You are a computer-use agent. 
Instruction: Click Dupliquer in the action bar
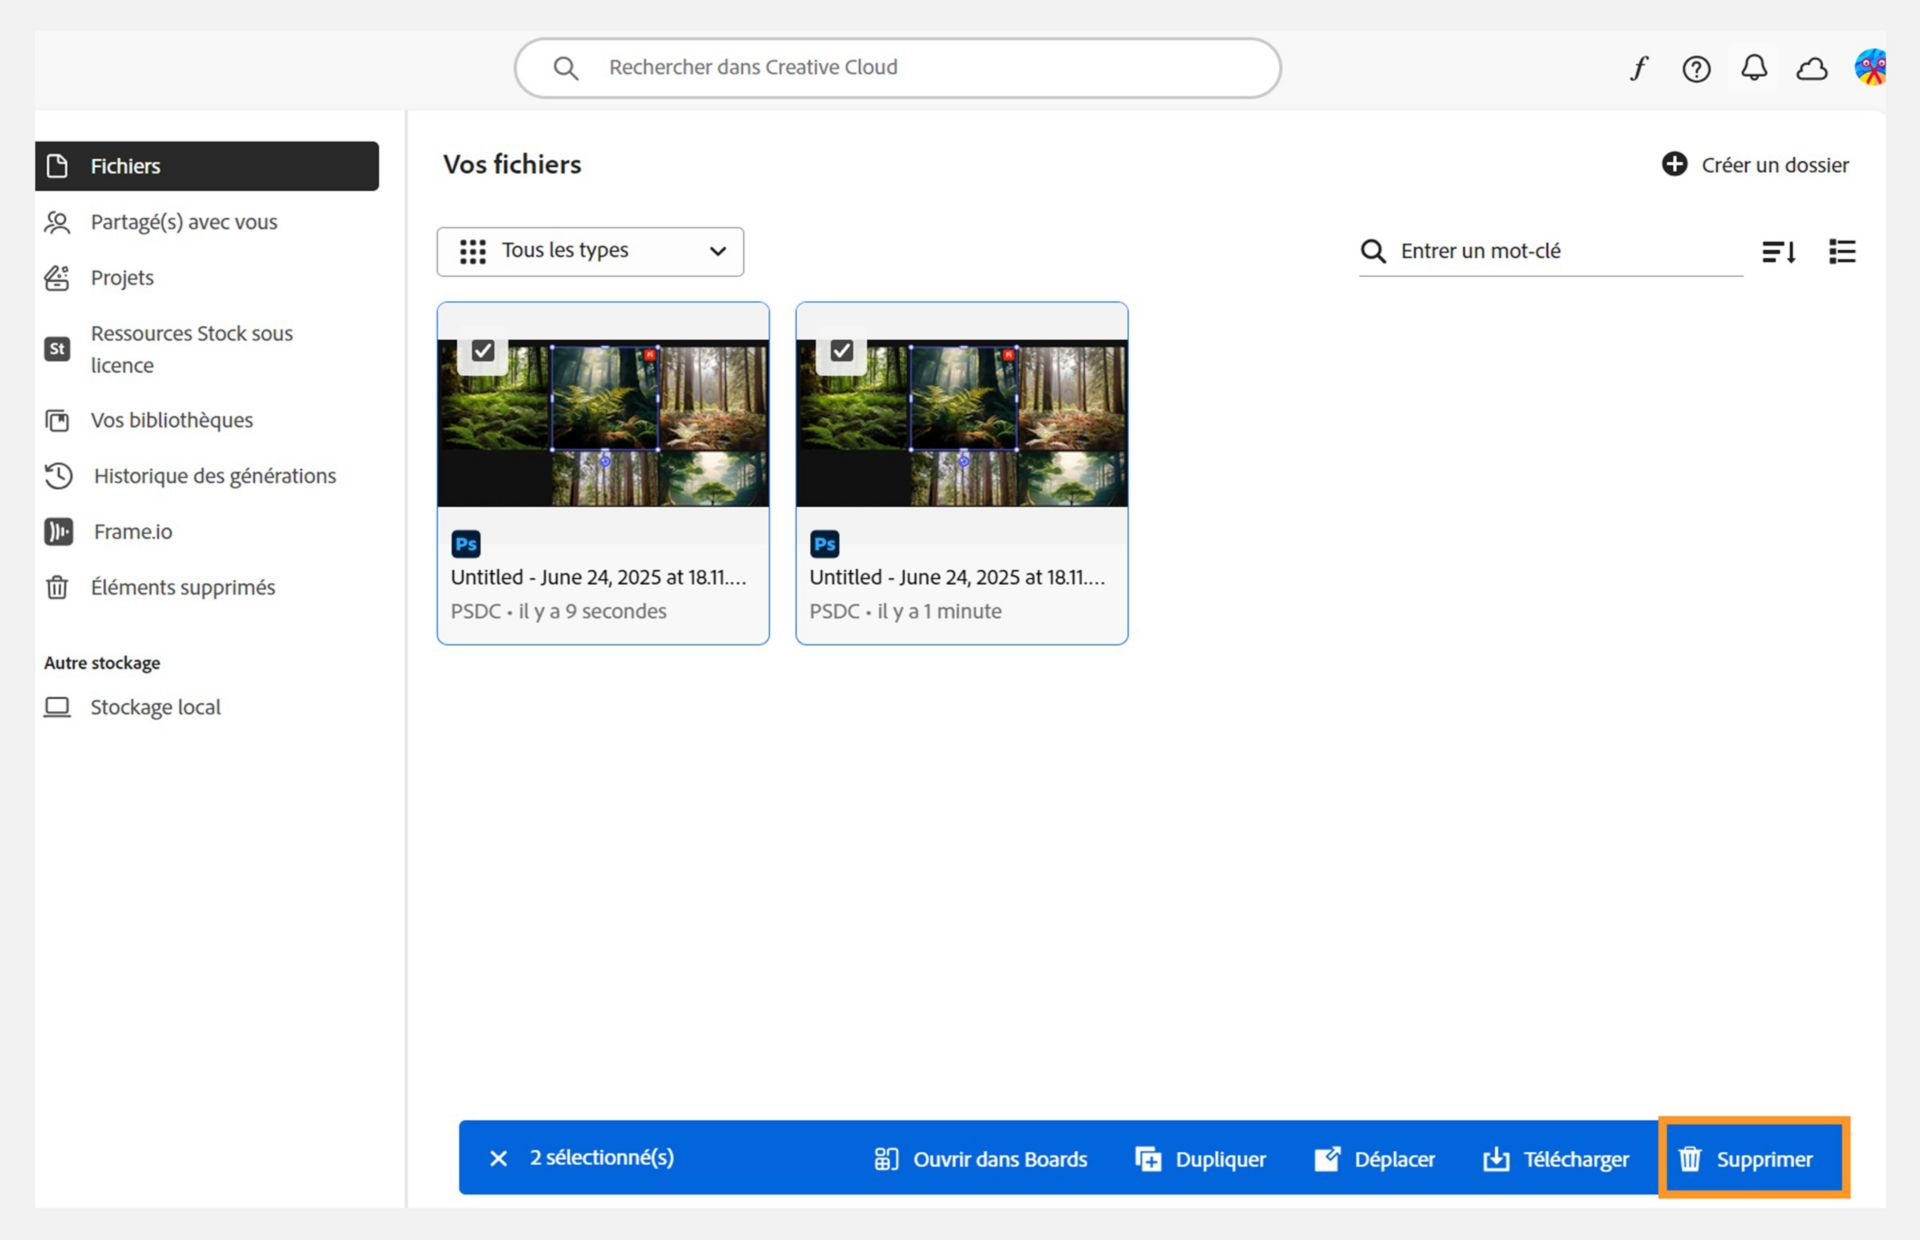[x=1201, y=1159]
